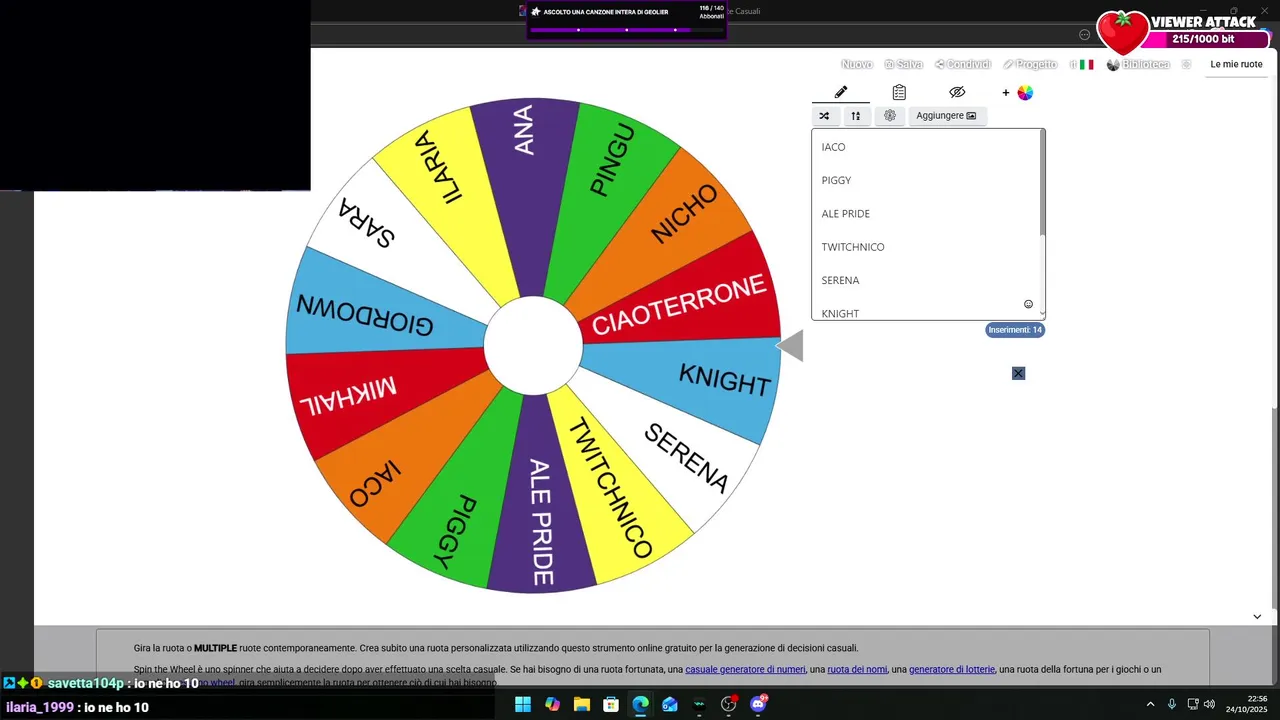Open File Explorer from the taskbar
The width and height of the screenshot is (1280, 720).
tap(582, 704)
